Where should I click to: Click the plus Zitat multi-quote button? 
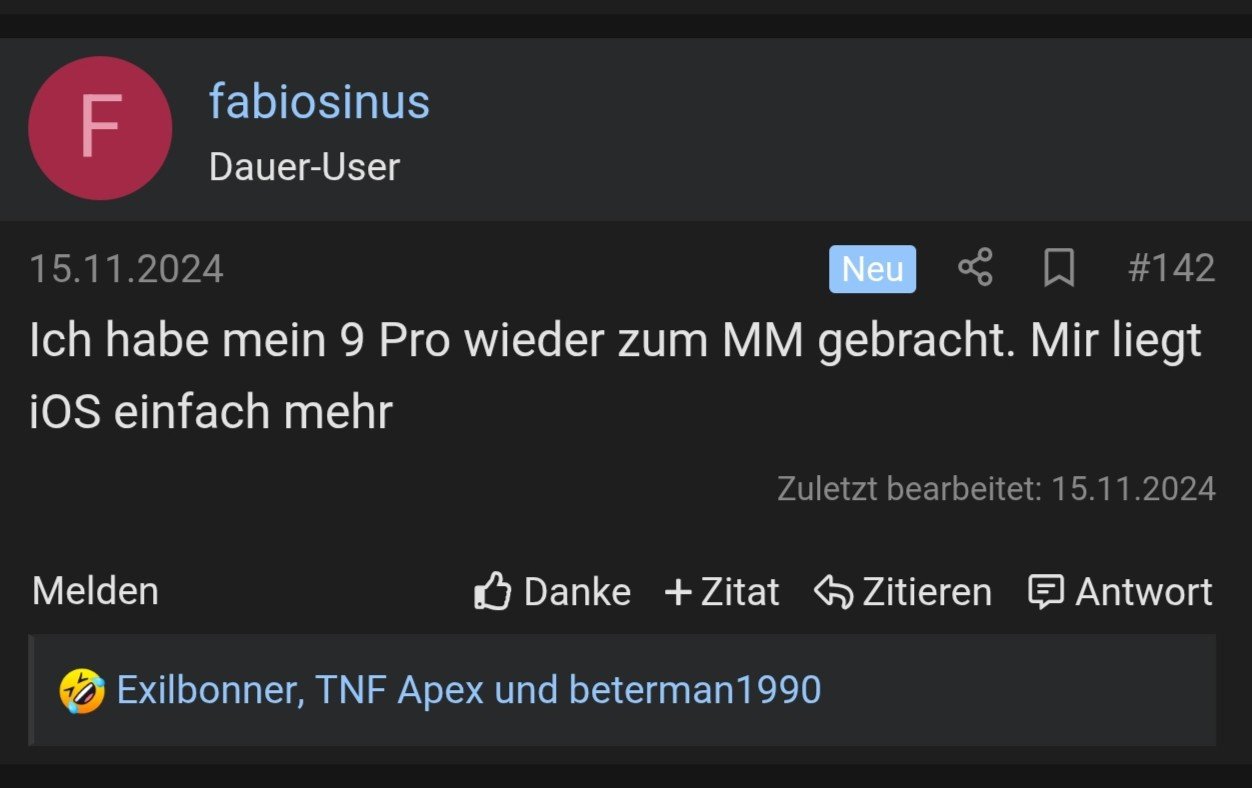click(x=722, y=592)
